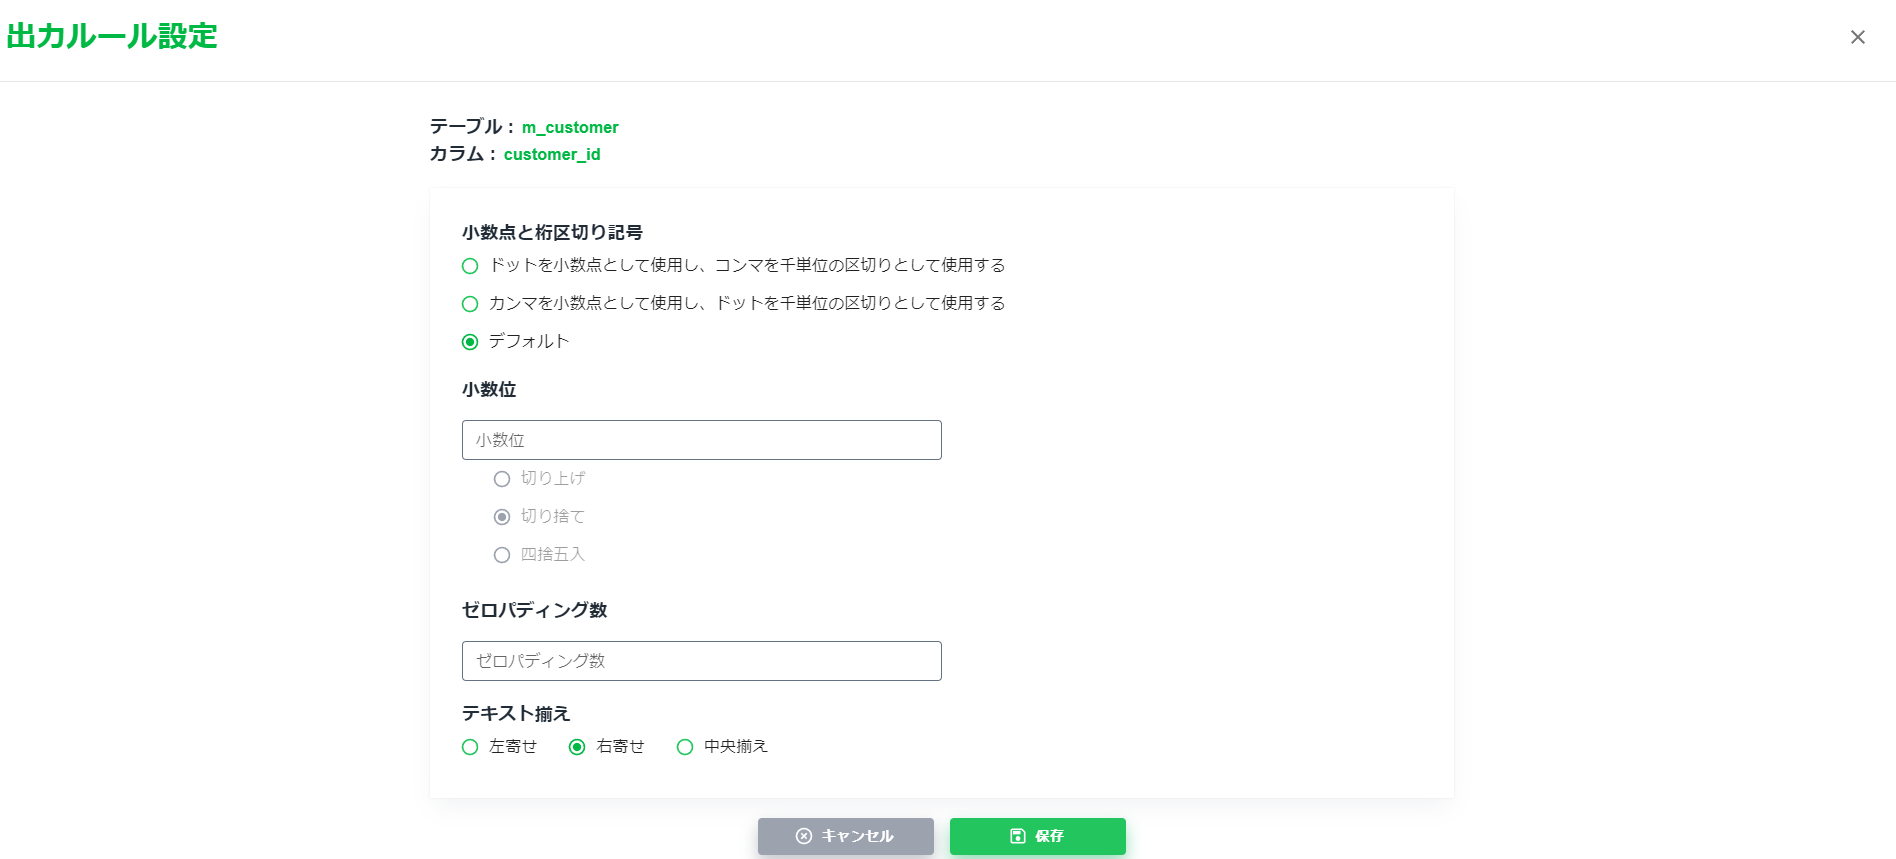Click the 保存 button

(x=1037, y=836)
